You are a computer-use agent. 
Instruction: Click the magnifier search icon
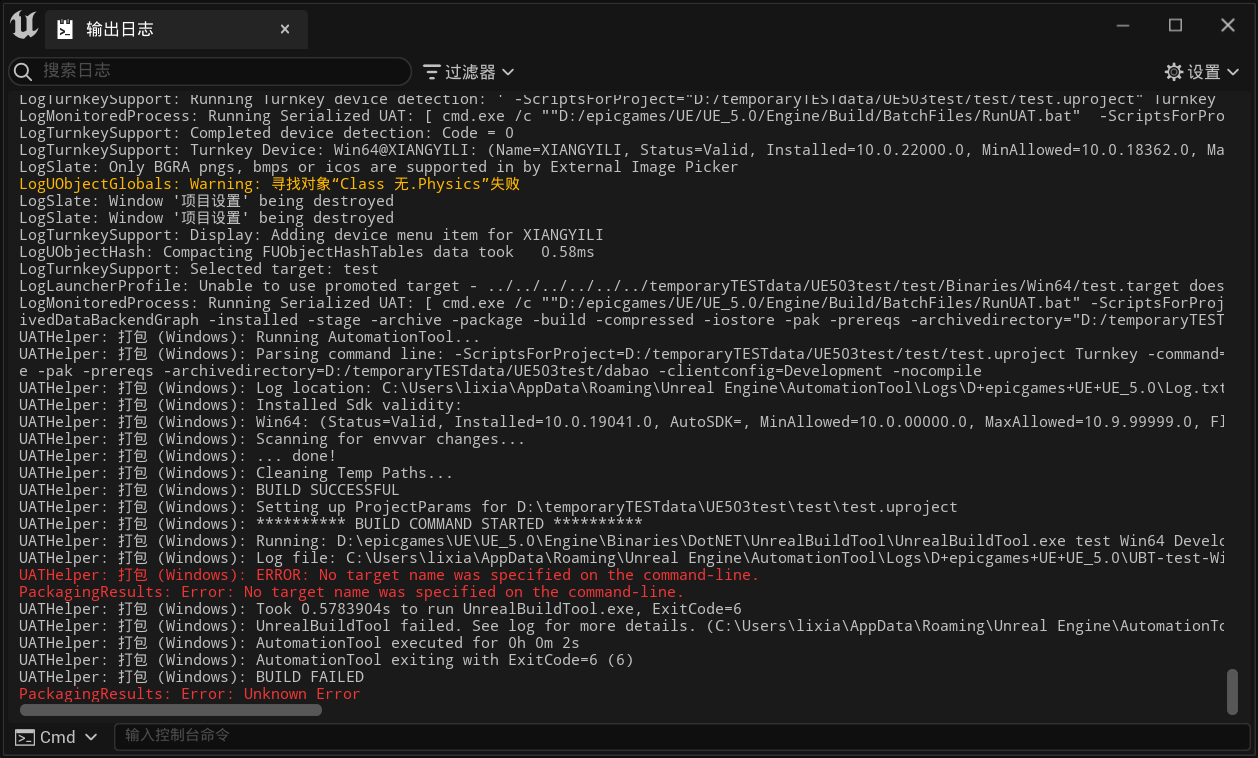click(23, 72)
